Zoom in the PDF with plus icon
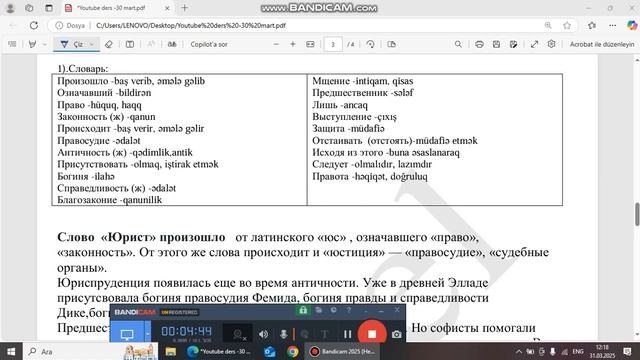 (x=293, y=44)
